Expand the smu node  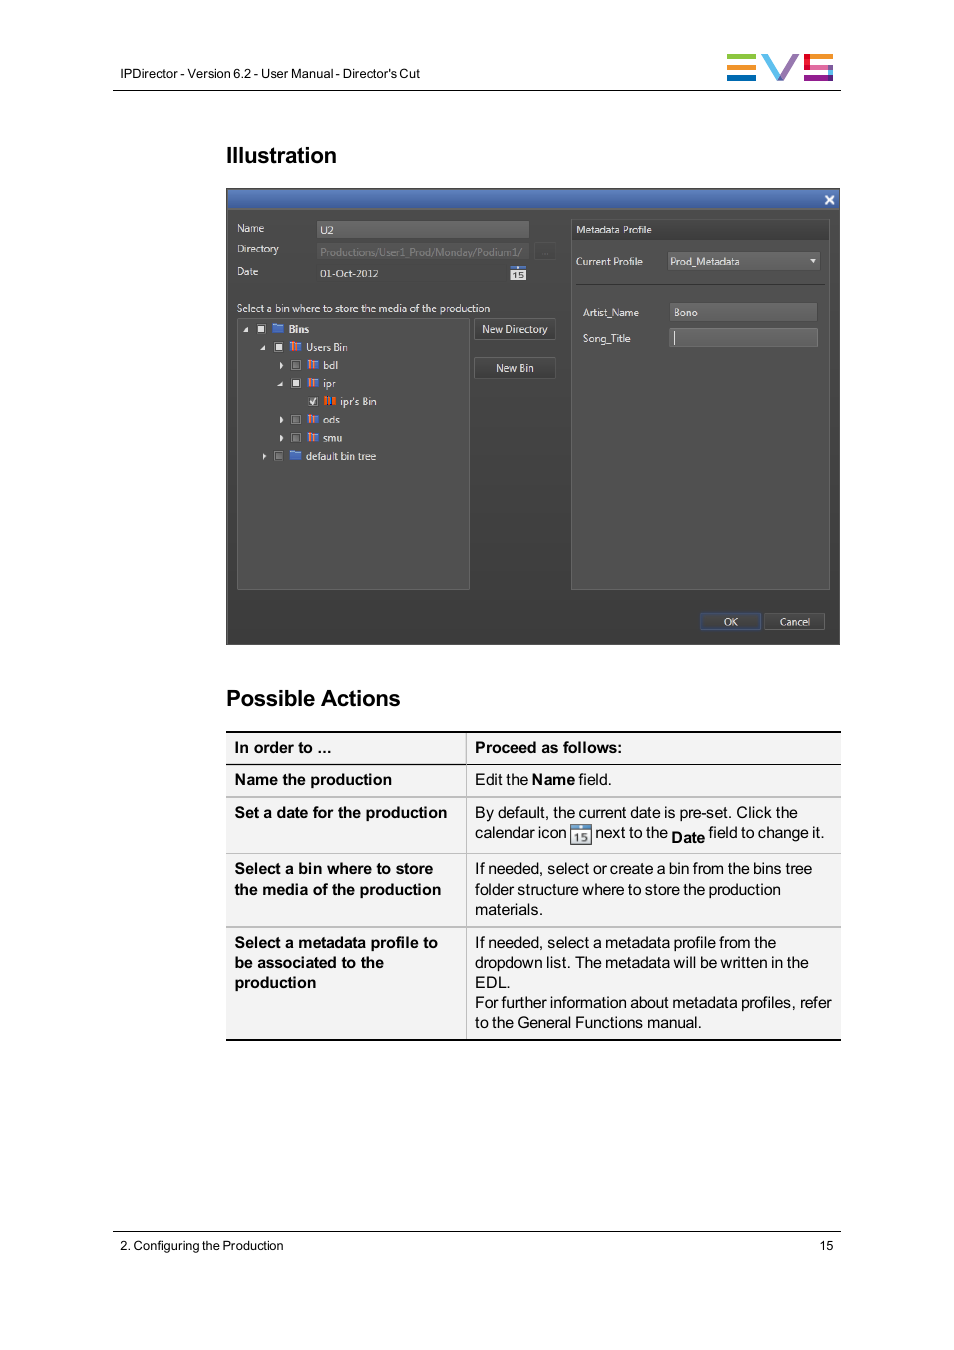click(x=281, y=437)
